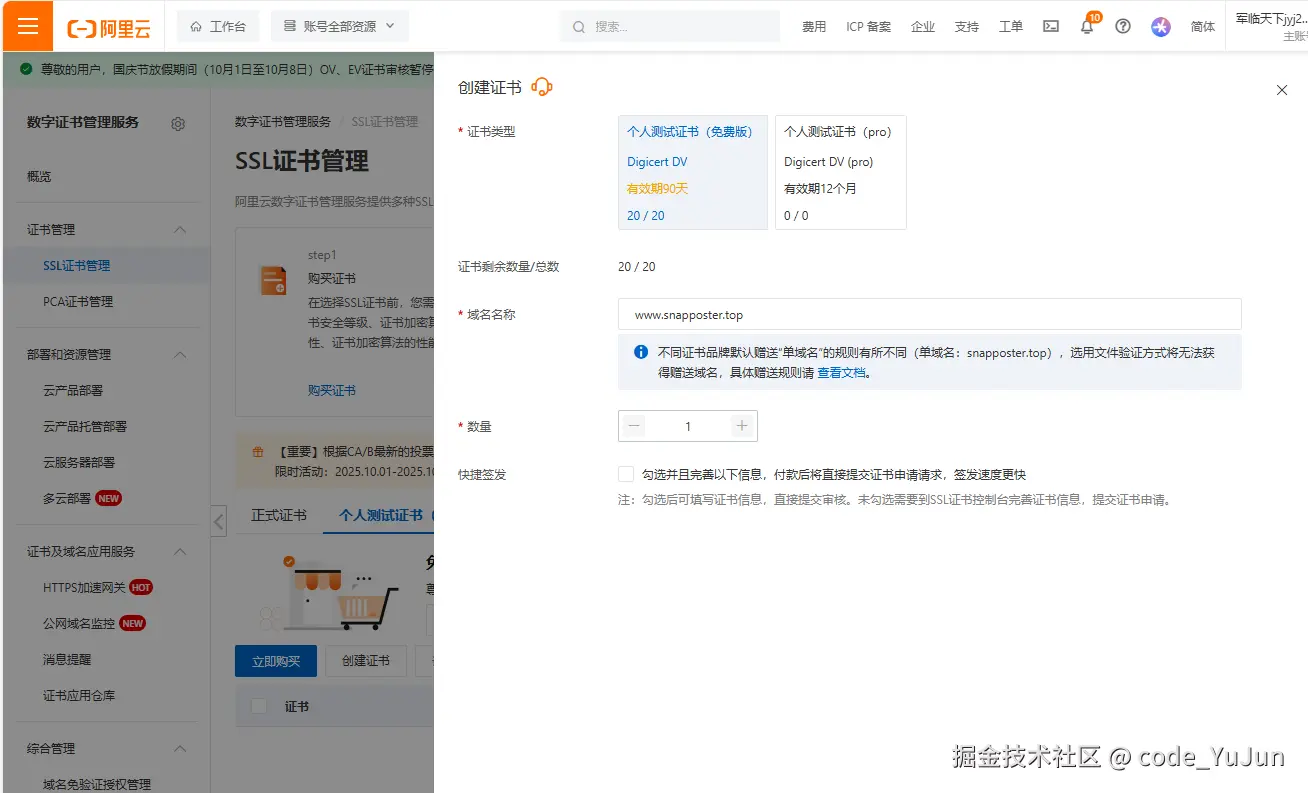Viewport: 1308px width, 793px height.
Task: Collapse the 证书及域名应用服务 group
Action: coord(180,552)
